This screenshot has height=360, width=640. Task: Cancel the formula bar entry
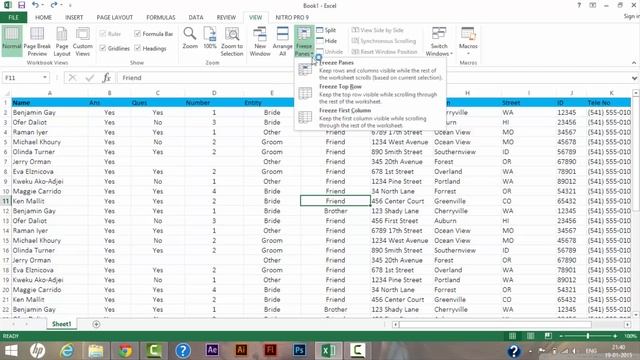coord(73,78)
